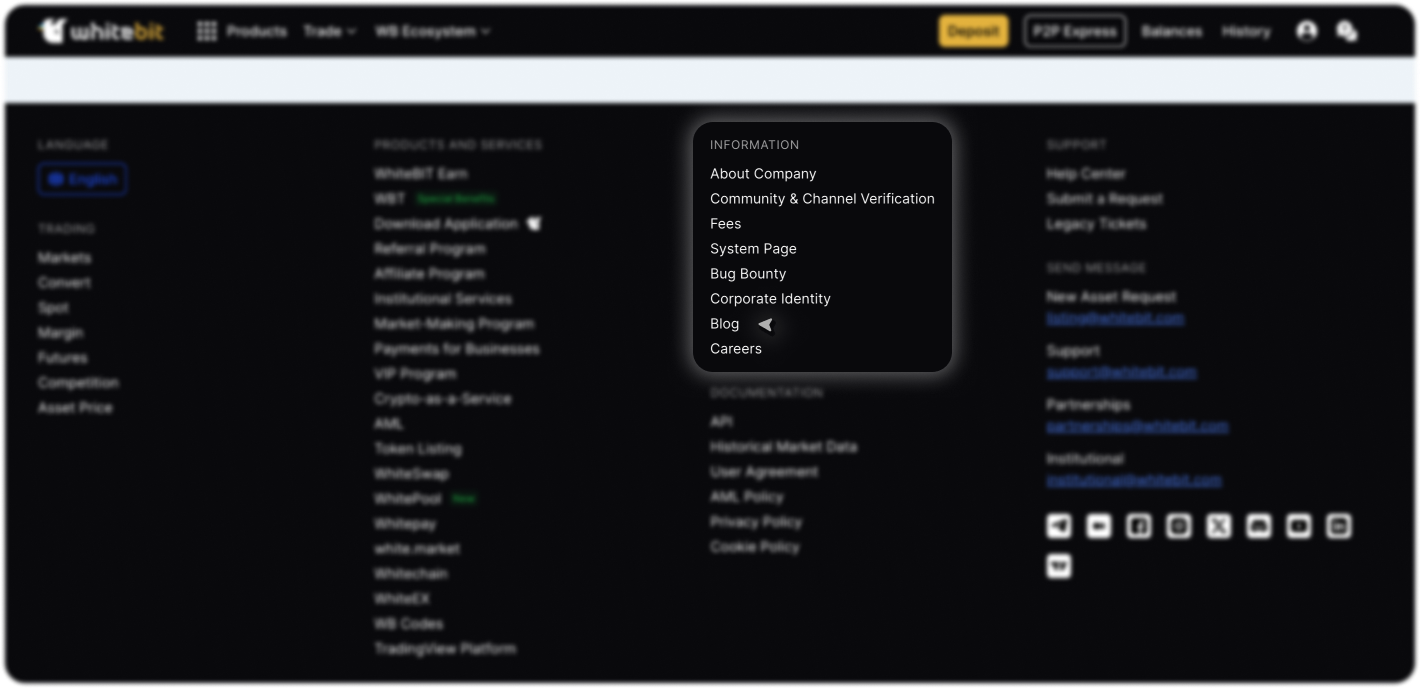Open the Payments for Businesses link
The image size is (1420, 688).
(x=457, y=349)
